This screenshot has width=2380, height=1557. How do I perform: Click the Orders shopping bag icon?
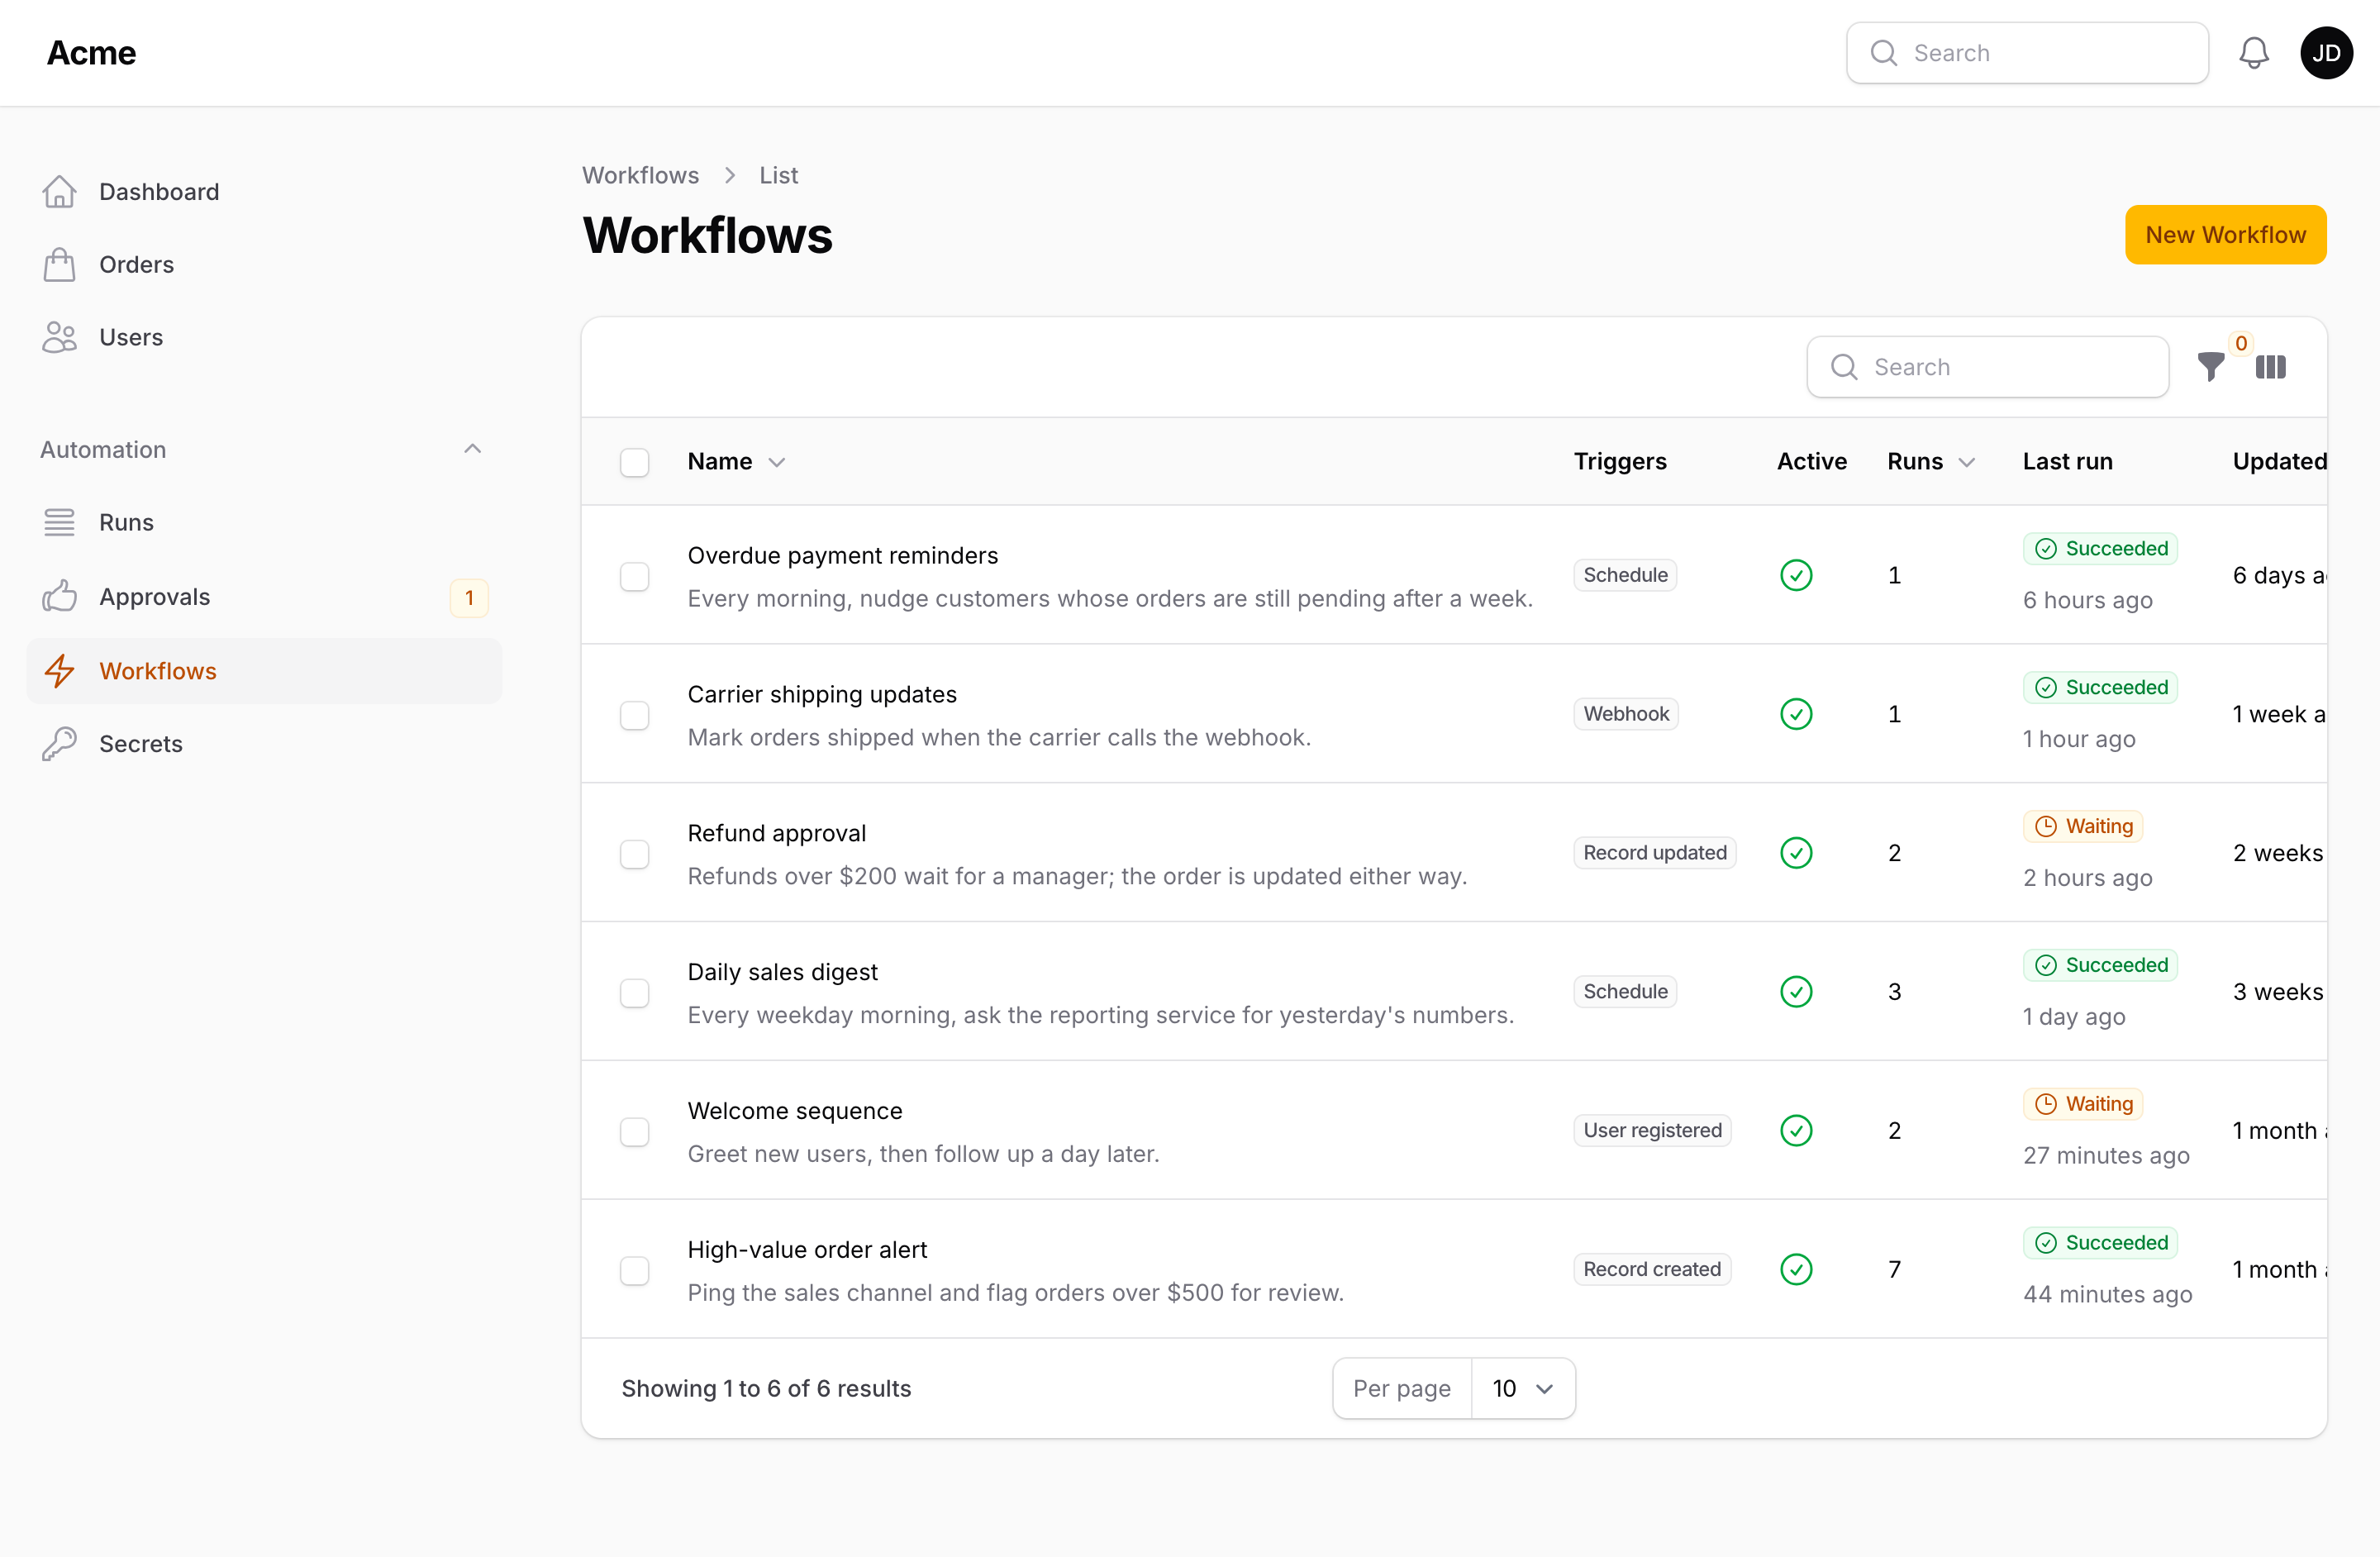[59, 264]
